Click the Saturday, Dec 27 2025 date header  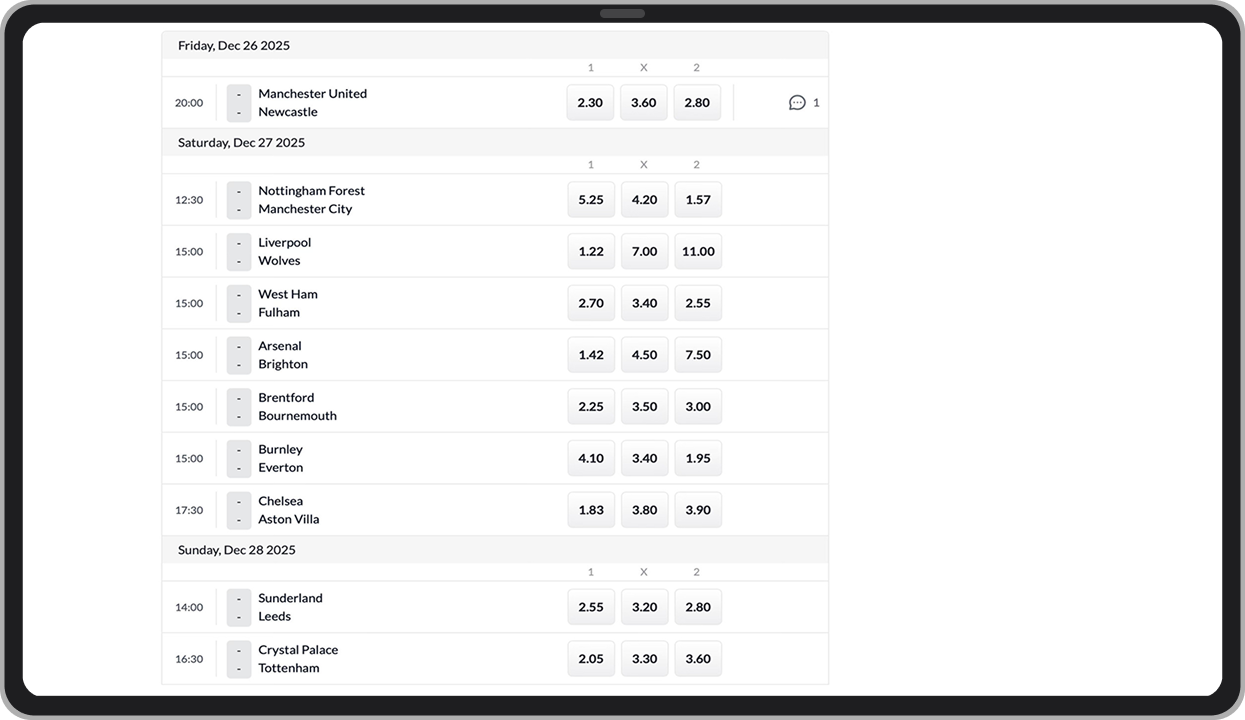pyautogui.click(x=240, y=142)
